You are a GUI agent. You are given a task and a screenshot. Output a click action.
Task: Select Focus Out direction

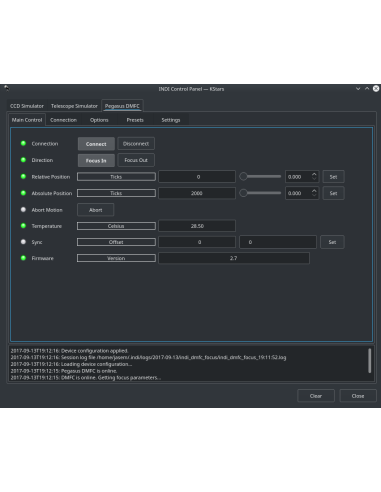(x=136, y=160)
